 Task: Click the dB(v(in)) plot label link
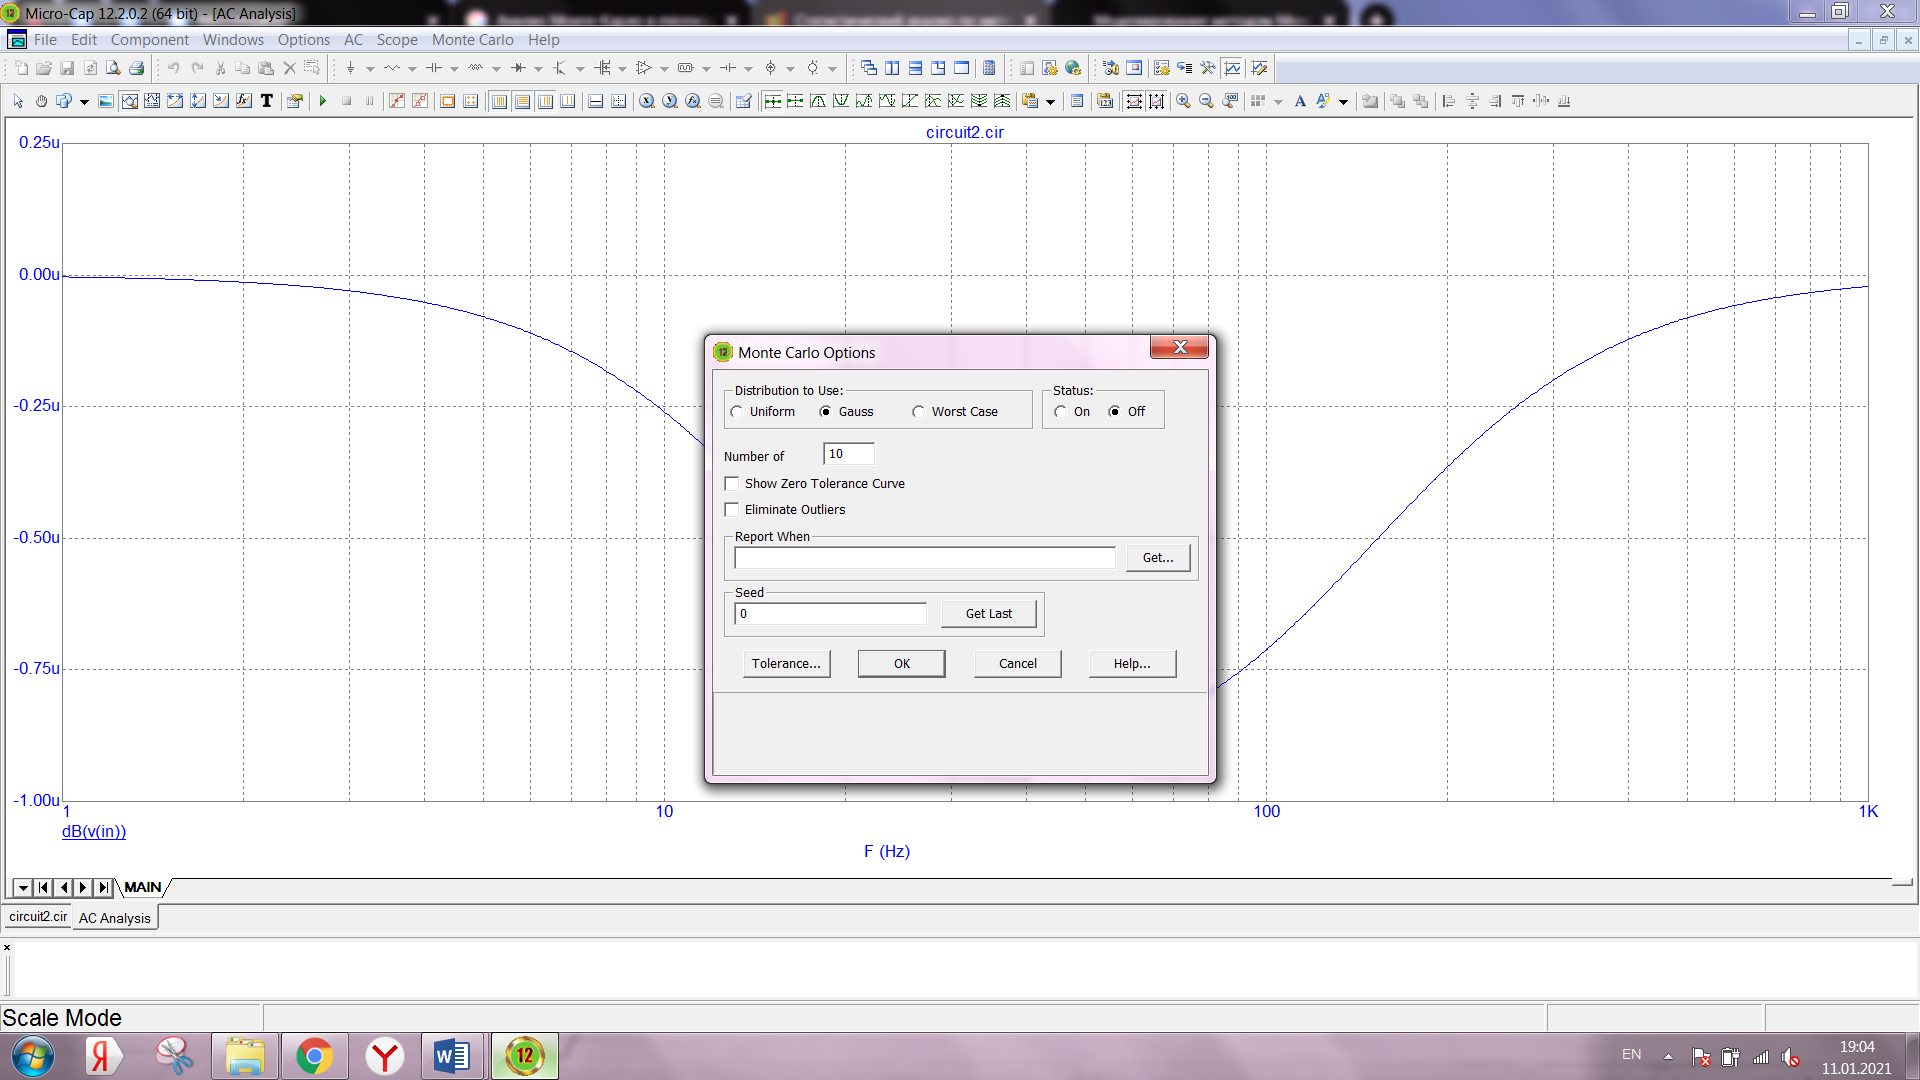94,832
